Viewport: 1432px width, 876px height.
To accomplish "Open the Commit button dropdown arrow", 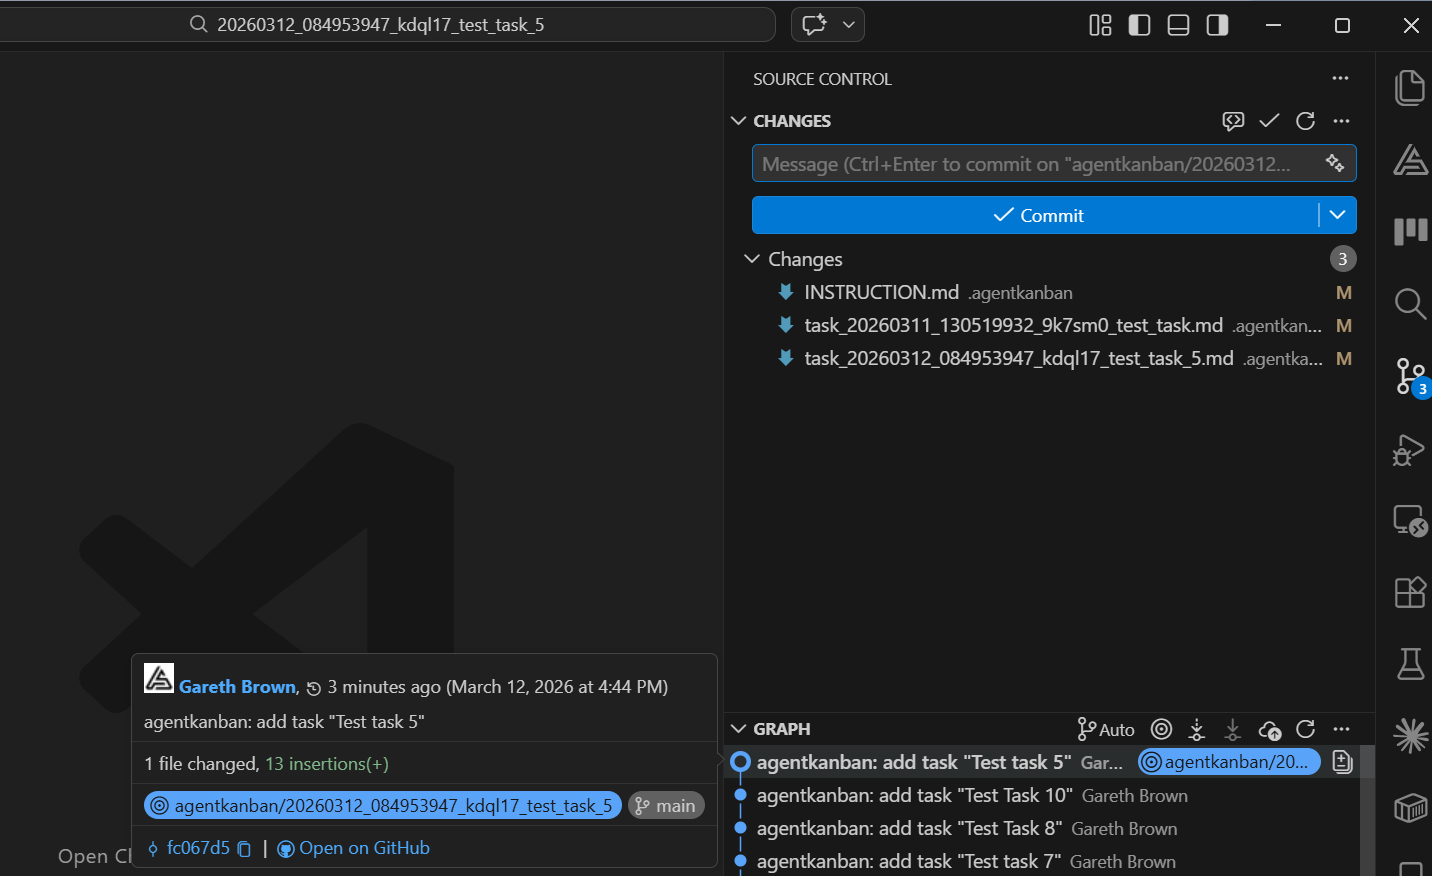I will click(x=1337, y=215).
